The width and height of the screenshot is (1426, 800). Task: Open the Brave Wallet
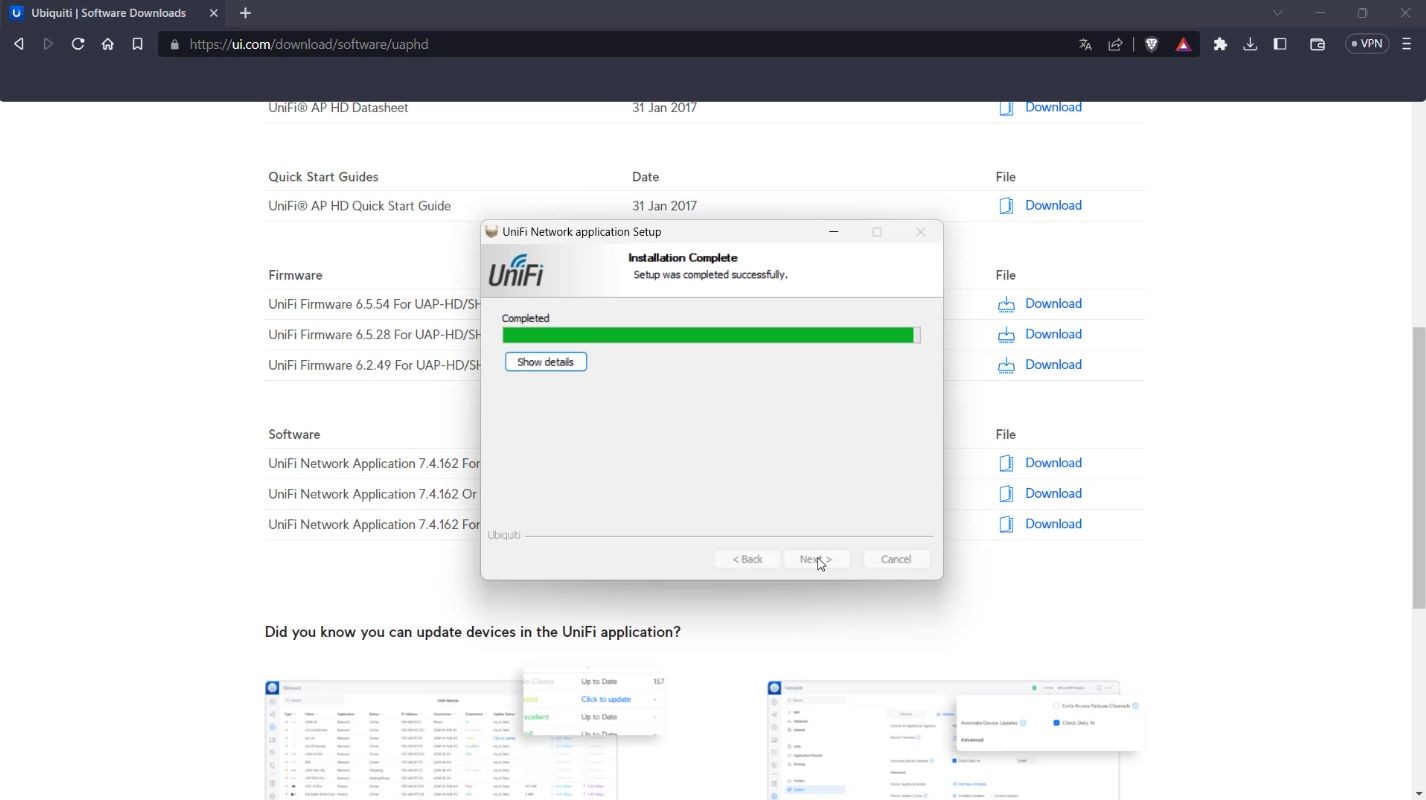(x=1317, y=44)
